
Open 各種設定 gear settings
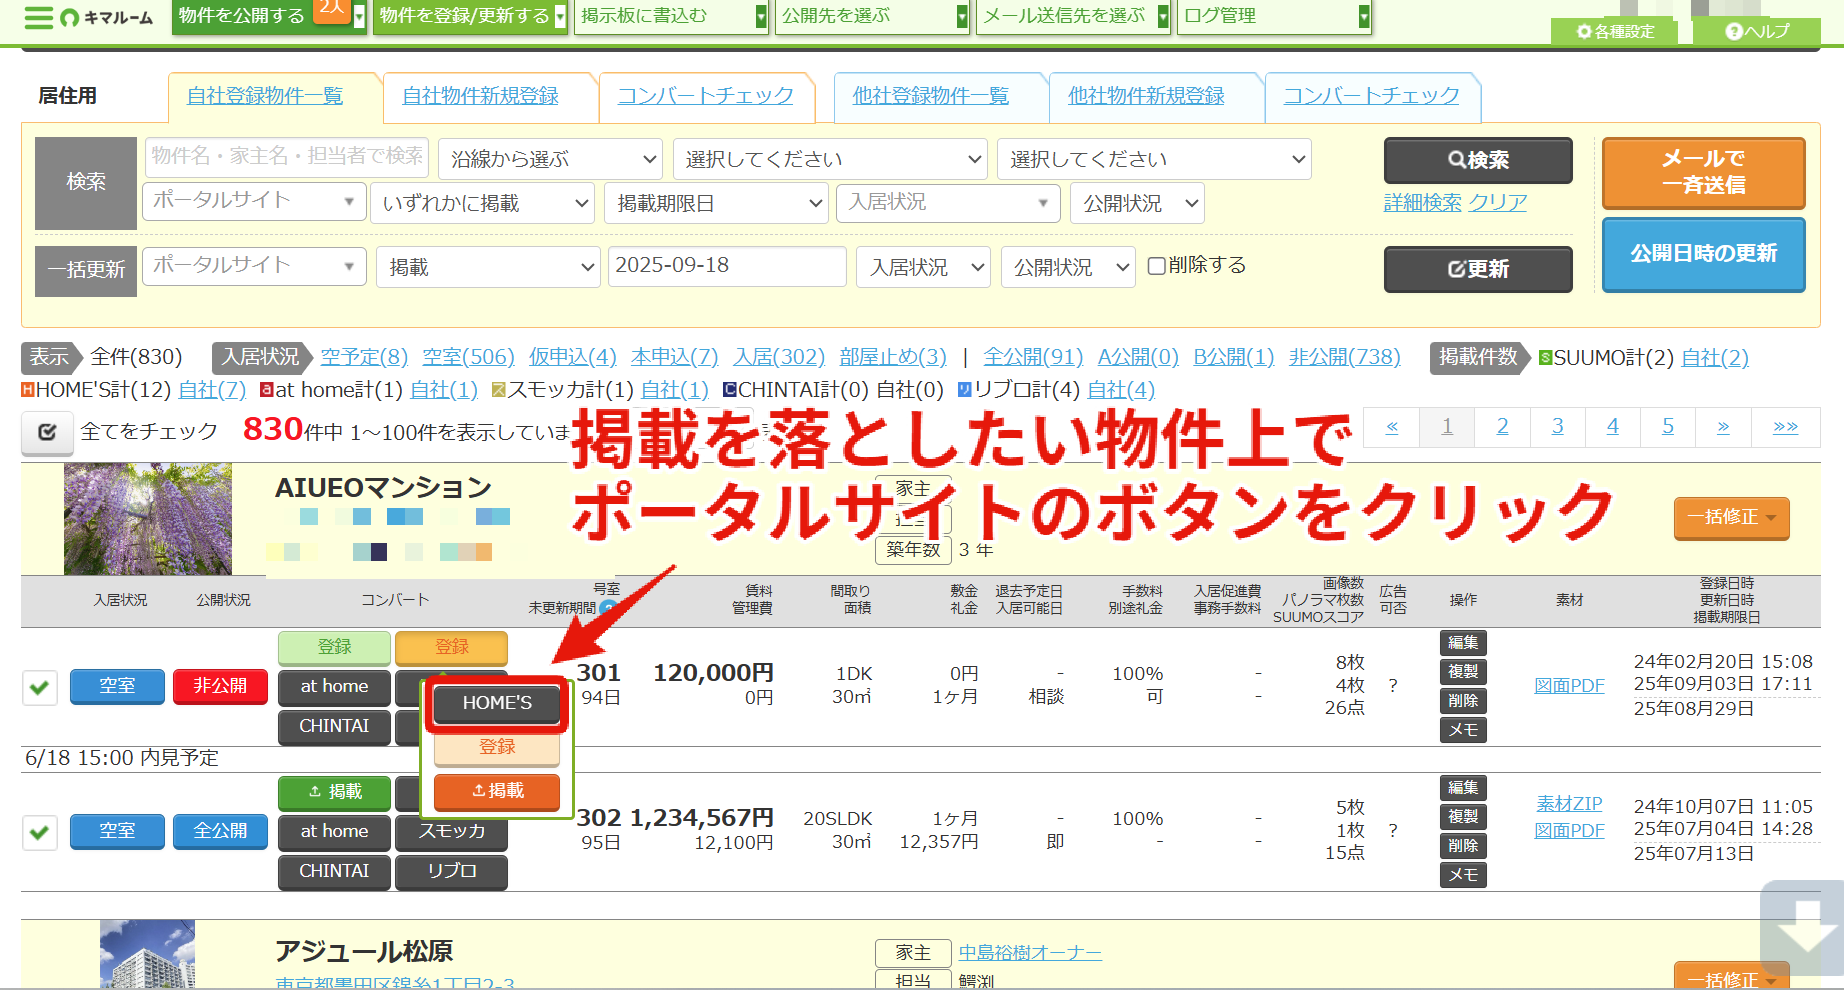(x=1616, y=31)
